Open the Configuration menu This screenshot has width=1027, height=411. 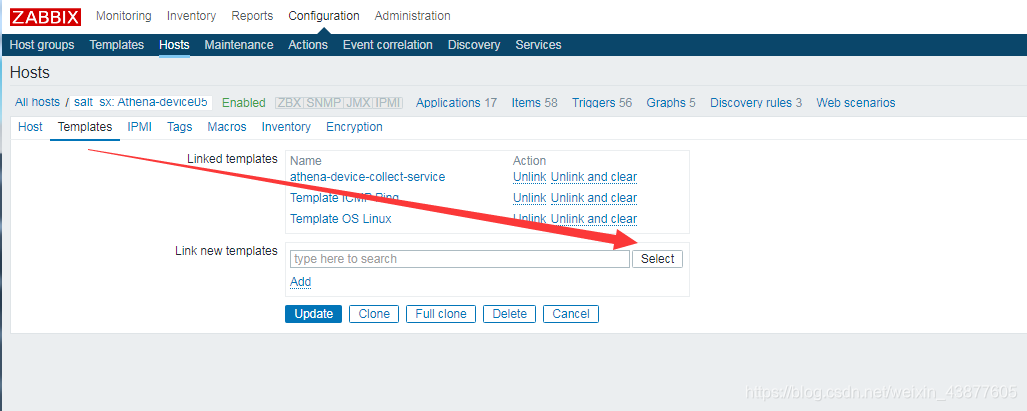324,16
